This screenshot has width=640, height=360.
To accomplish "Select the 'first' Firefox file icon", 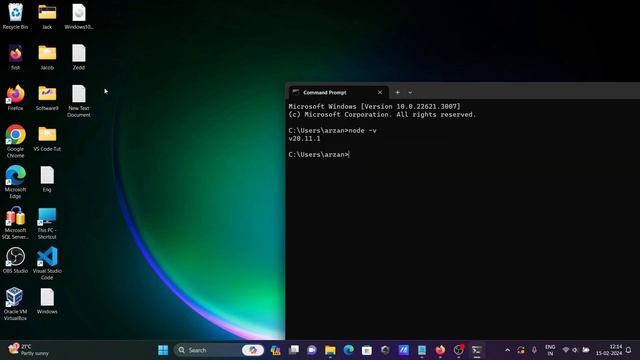I will pos(16,57).
